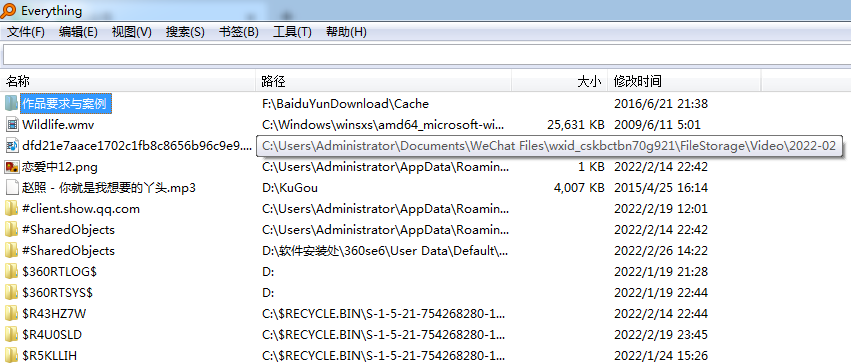
Task: Focus the search input box
Action: (x=427, y=55)
